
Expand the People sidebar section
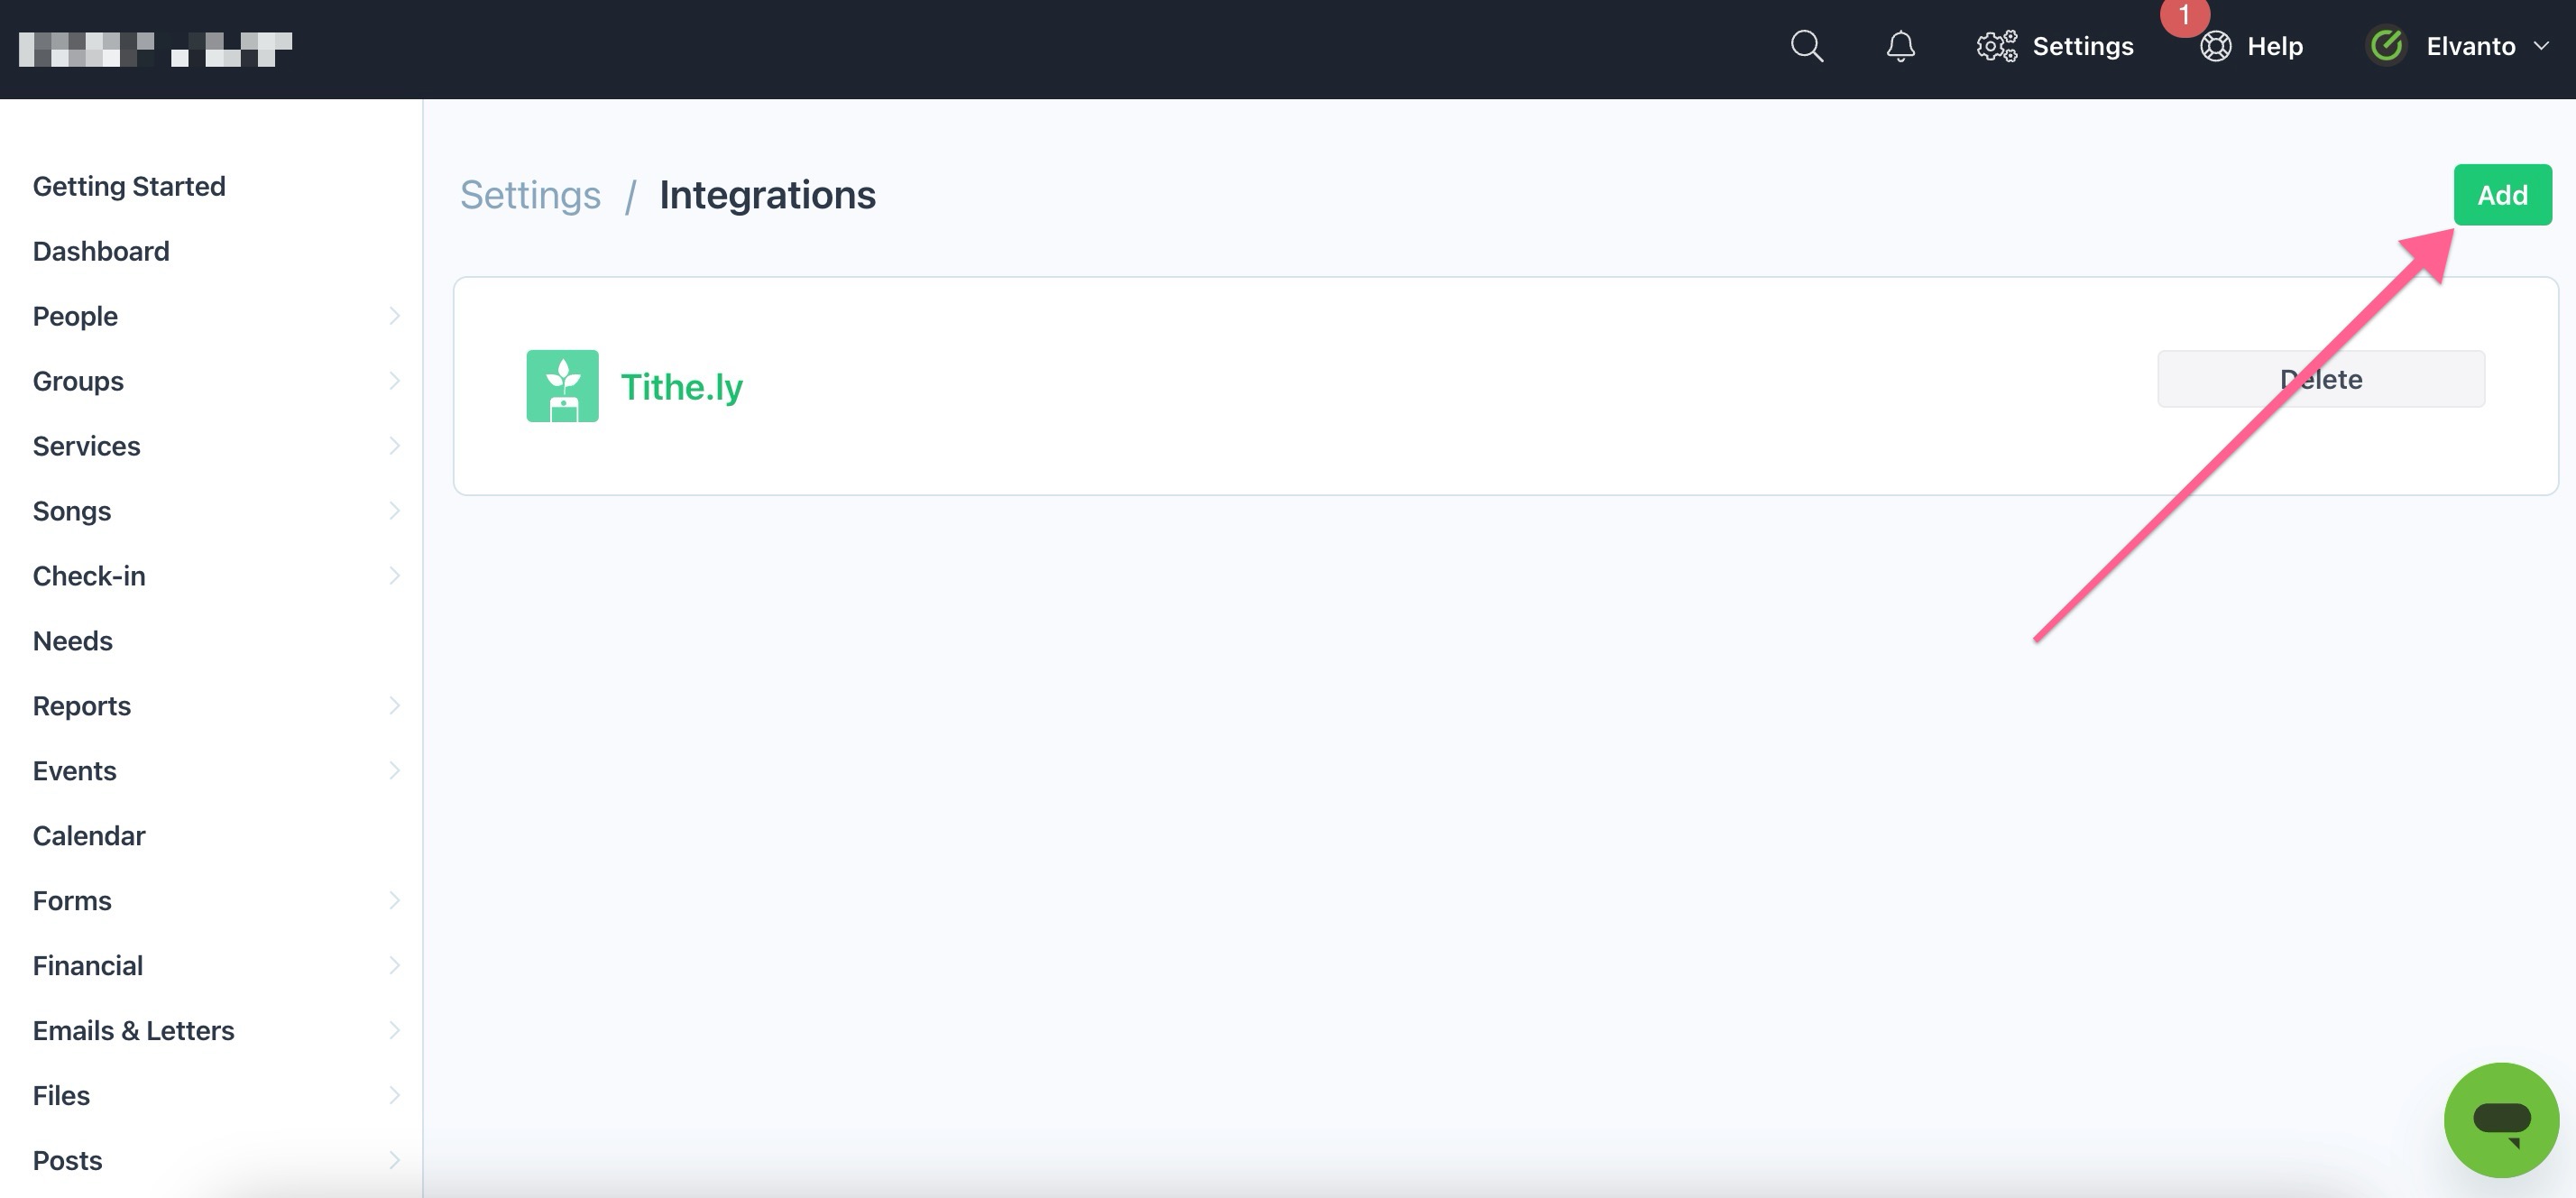pyautogui.click(x=396, y=315)
